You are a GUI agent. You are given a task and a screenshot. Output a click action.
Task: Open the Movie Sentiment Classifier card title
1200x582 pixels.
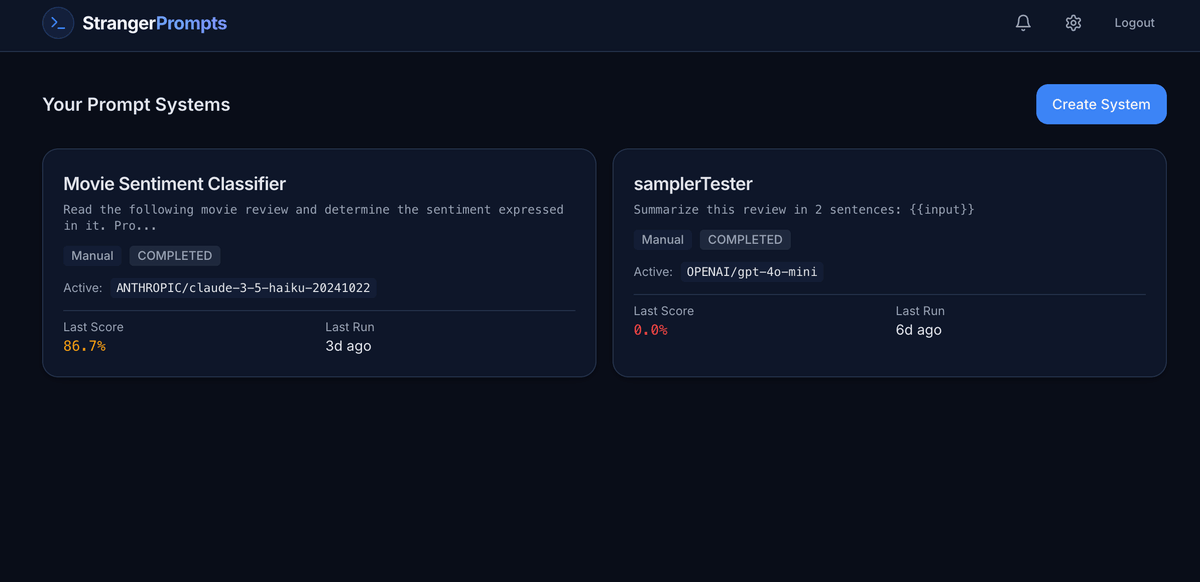174,184
